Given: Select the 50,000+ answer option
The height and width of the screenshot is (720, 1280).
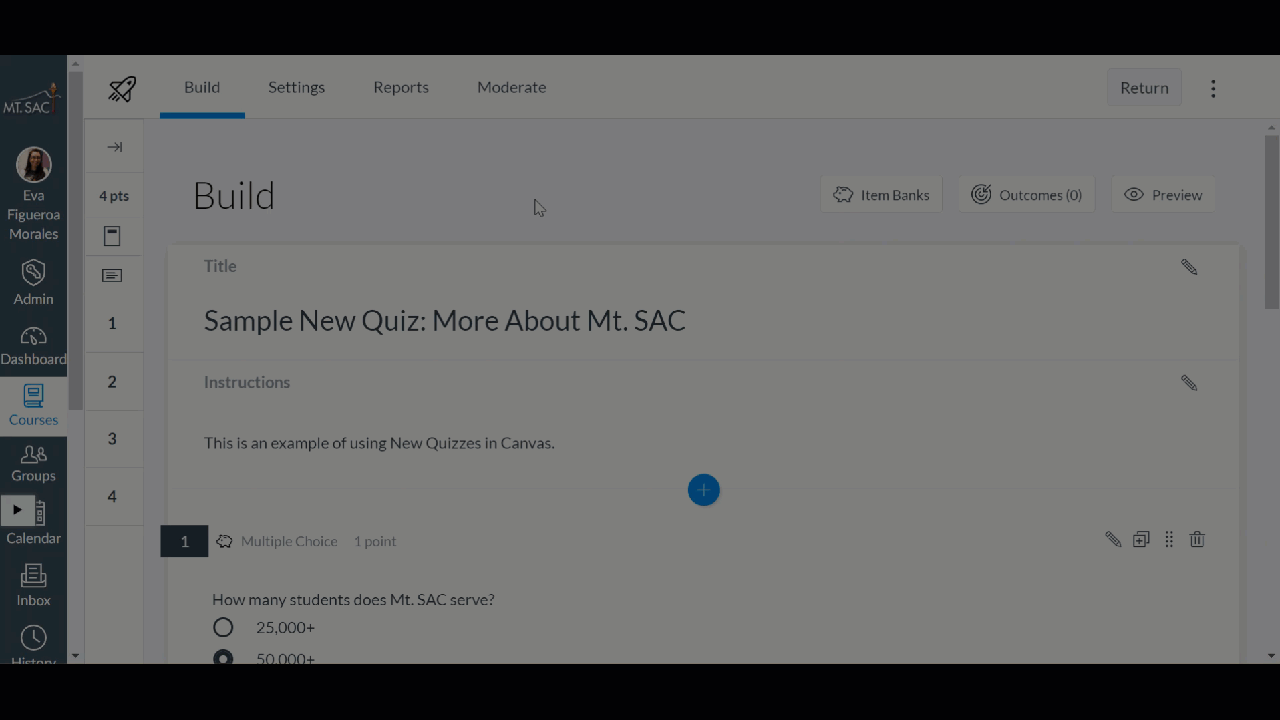Looking at the screenshot, I should coord(223,657).
